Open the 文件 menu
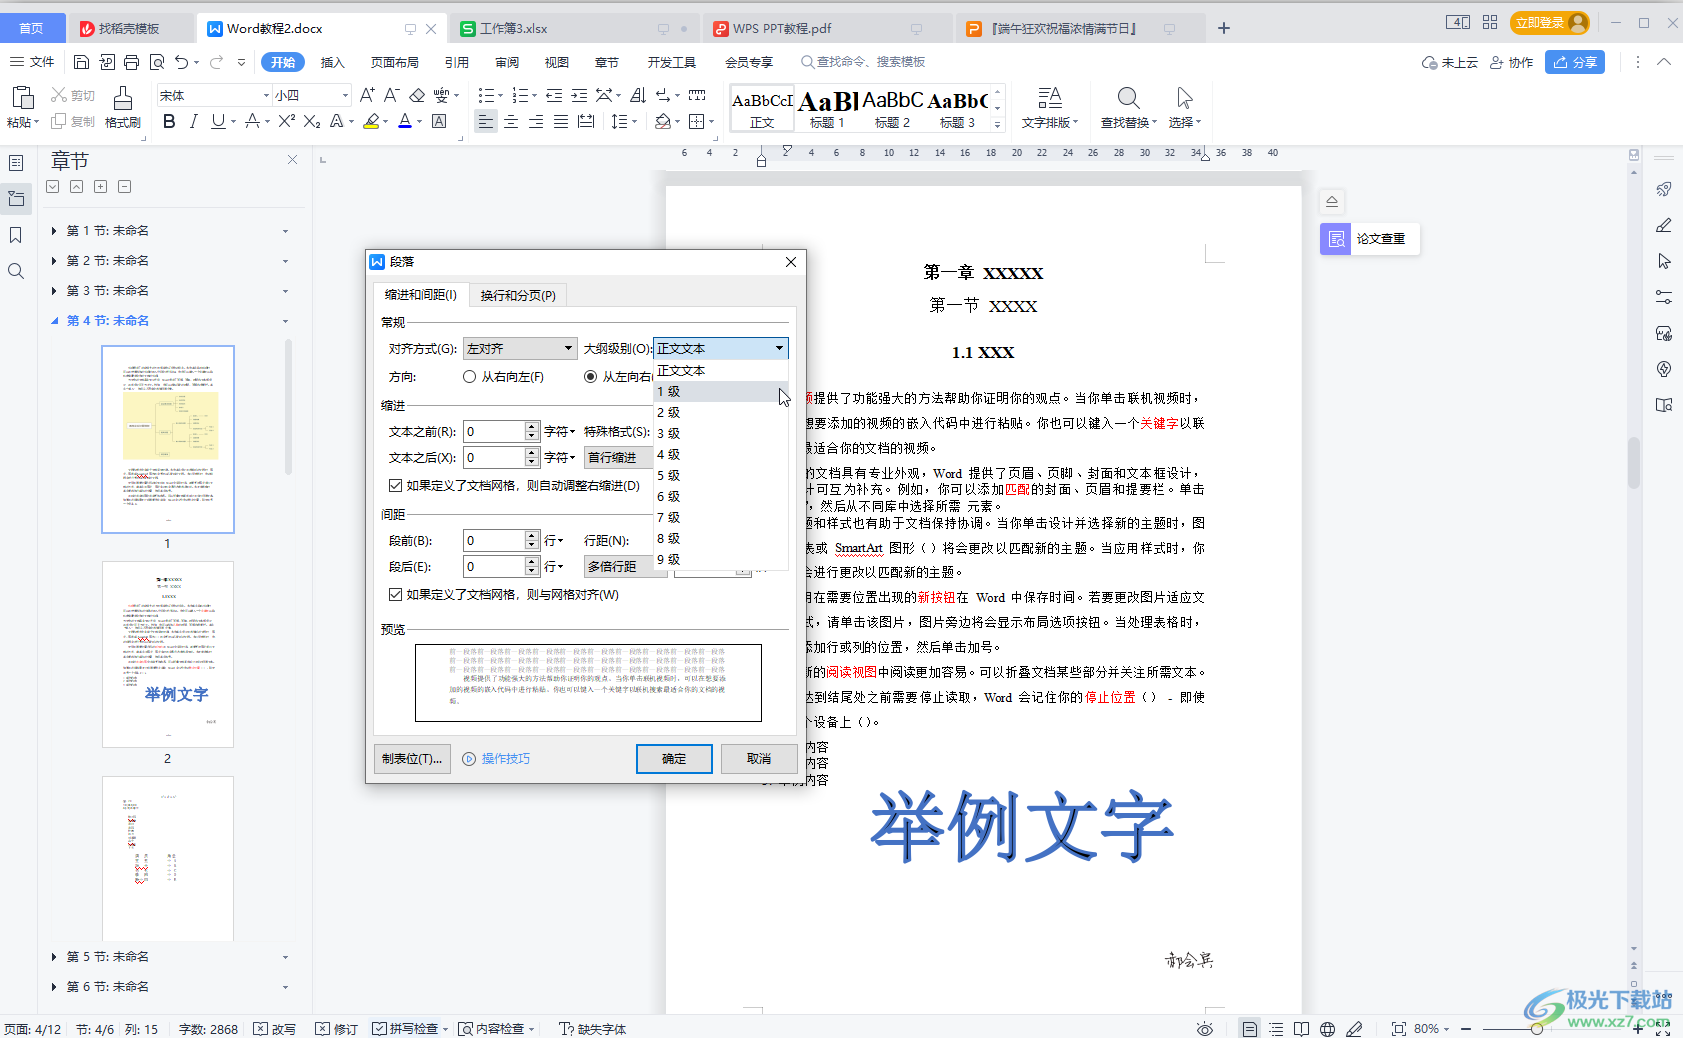 click(32, 62)
